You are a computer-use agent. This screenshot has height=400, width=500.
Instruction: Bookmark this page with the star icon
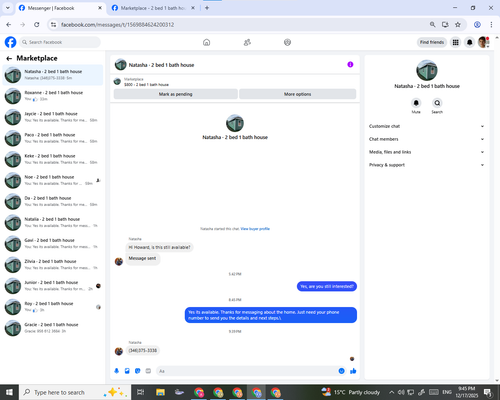(458, 25)
